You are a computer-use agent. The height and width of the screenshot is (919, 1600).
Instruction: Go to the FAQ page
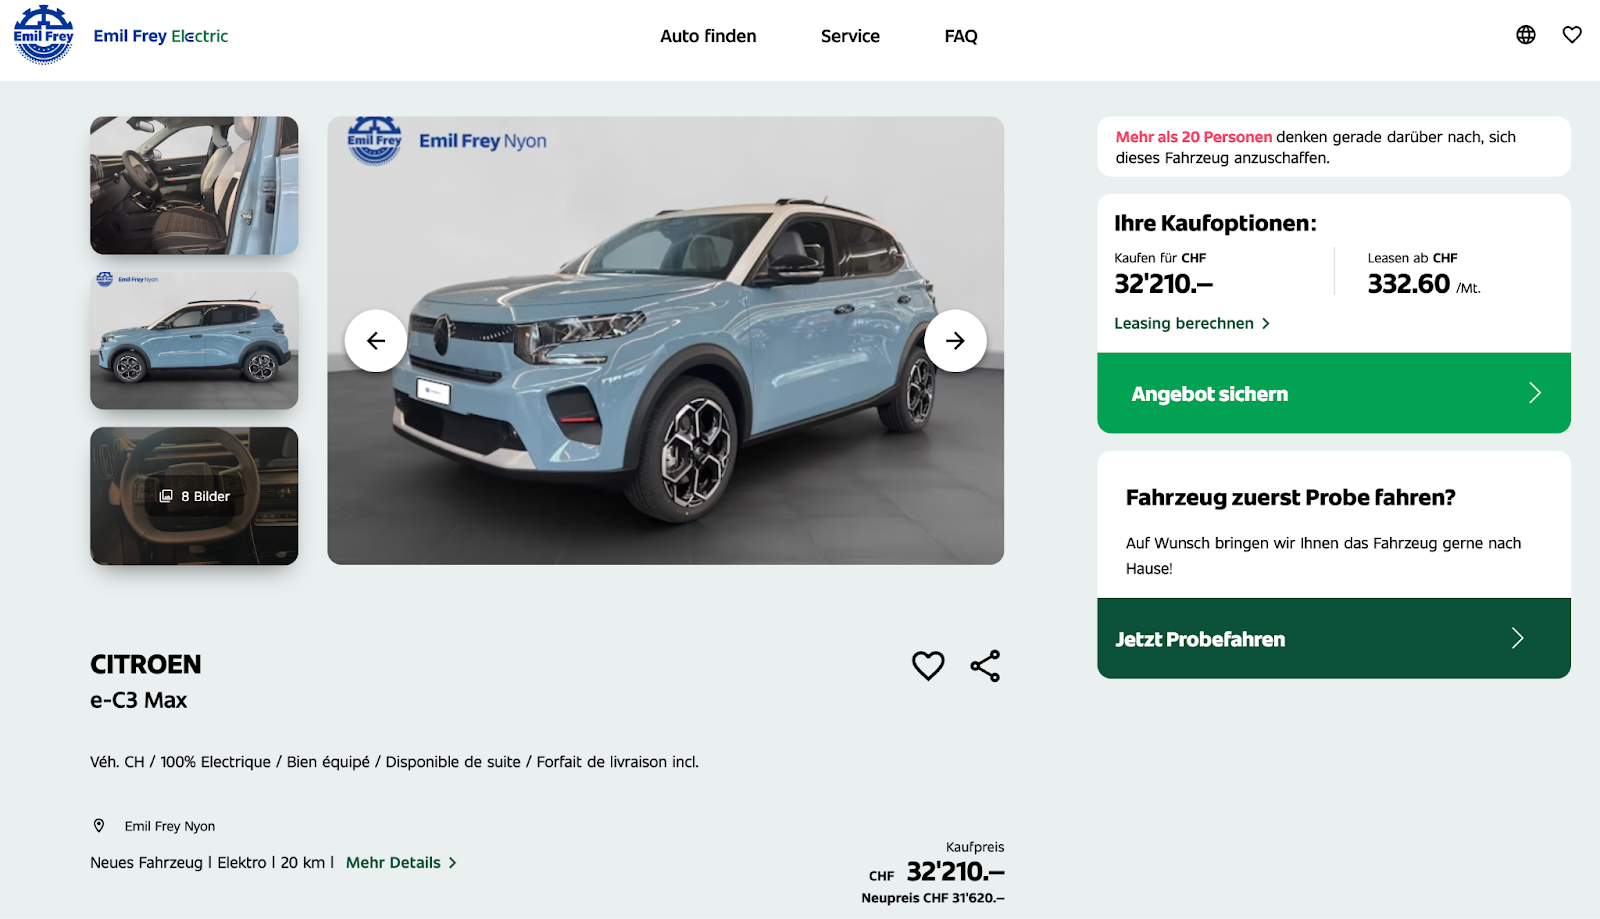coord(961,36)
